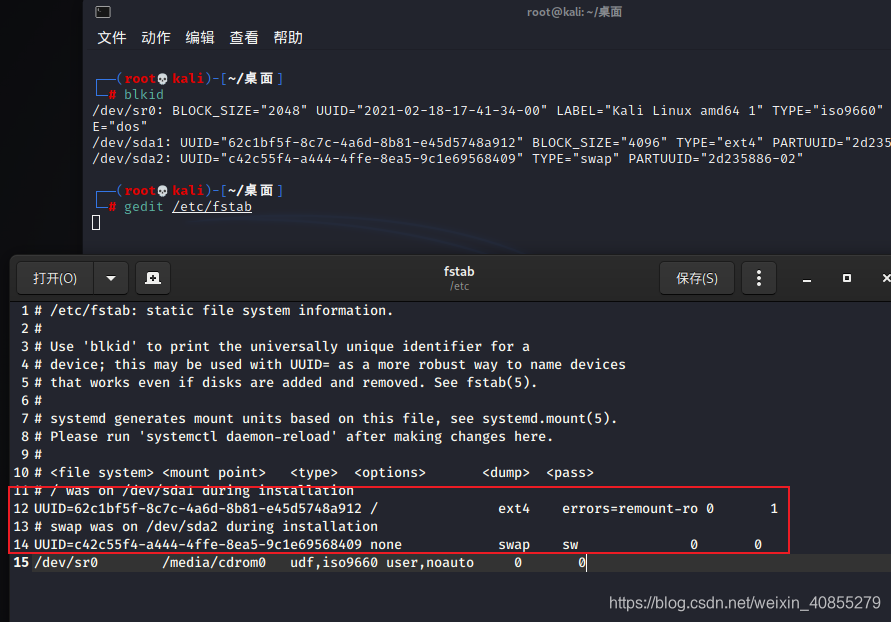Click line 1 '/etc/fstab: static file system information'
The height and width of the screenshot is (622, 891).
[x=214, y=311]
